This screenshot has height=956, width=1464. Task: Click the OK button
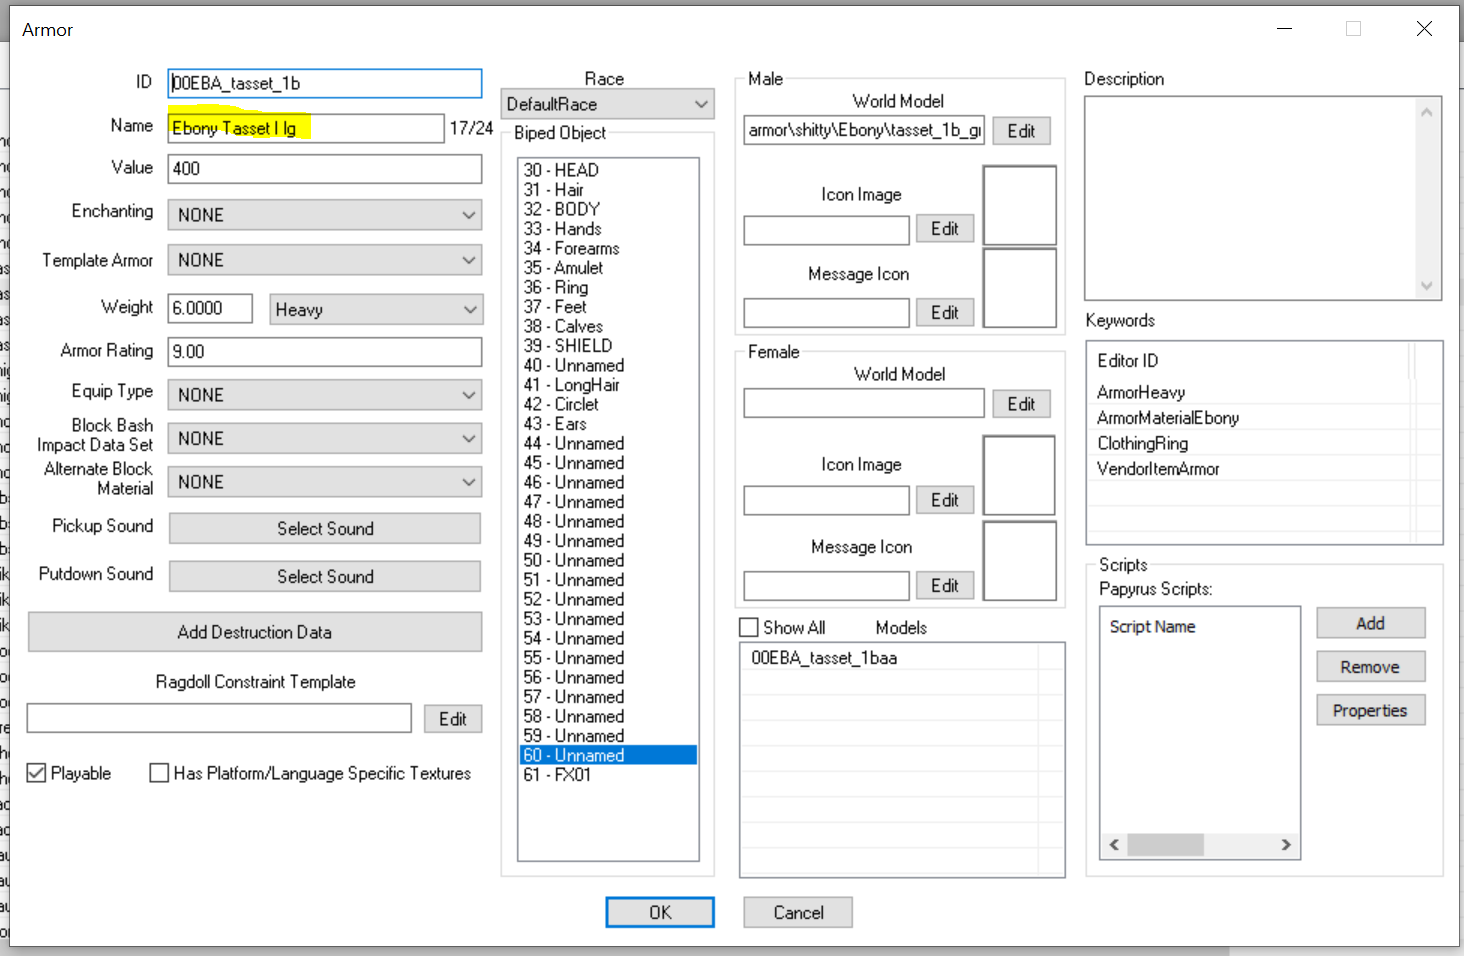click(660, 912)
